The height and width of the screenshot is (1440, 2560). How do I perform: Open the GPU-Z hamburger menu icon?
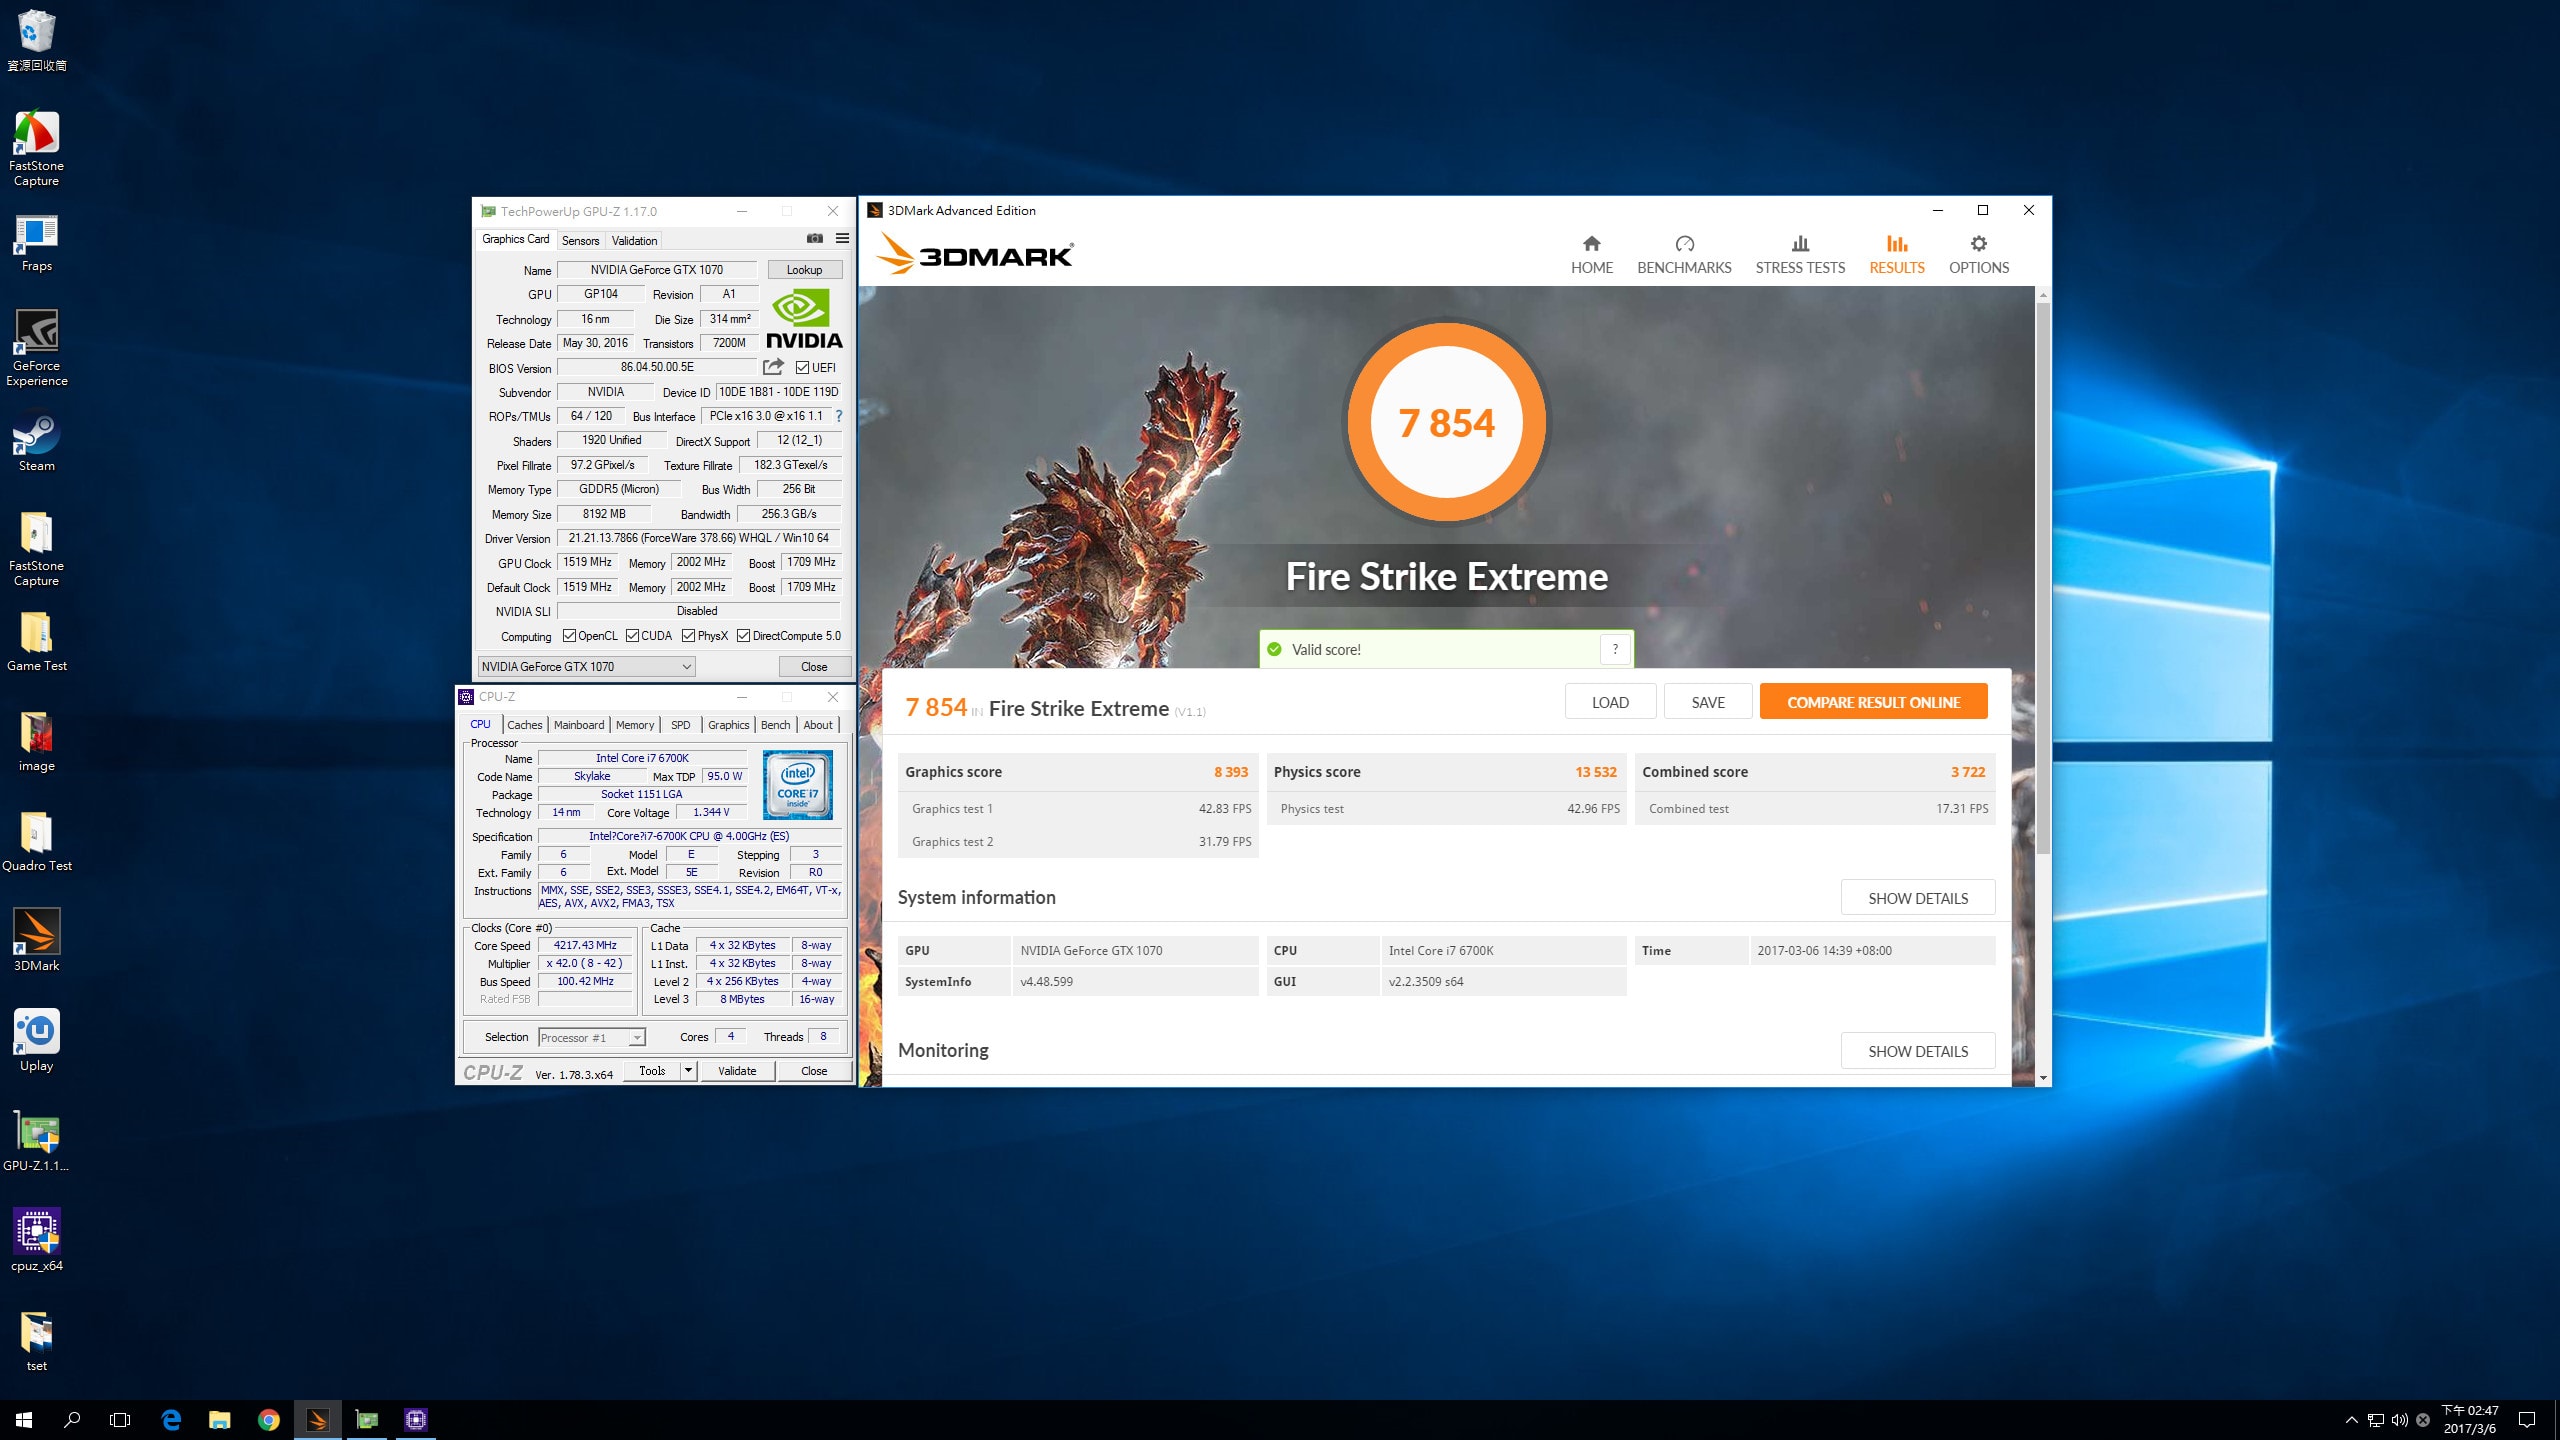tap(842, 238)
